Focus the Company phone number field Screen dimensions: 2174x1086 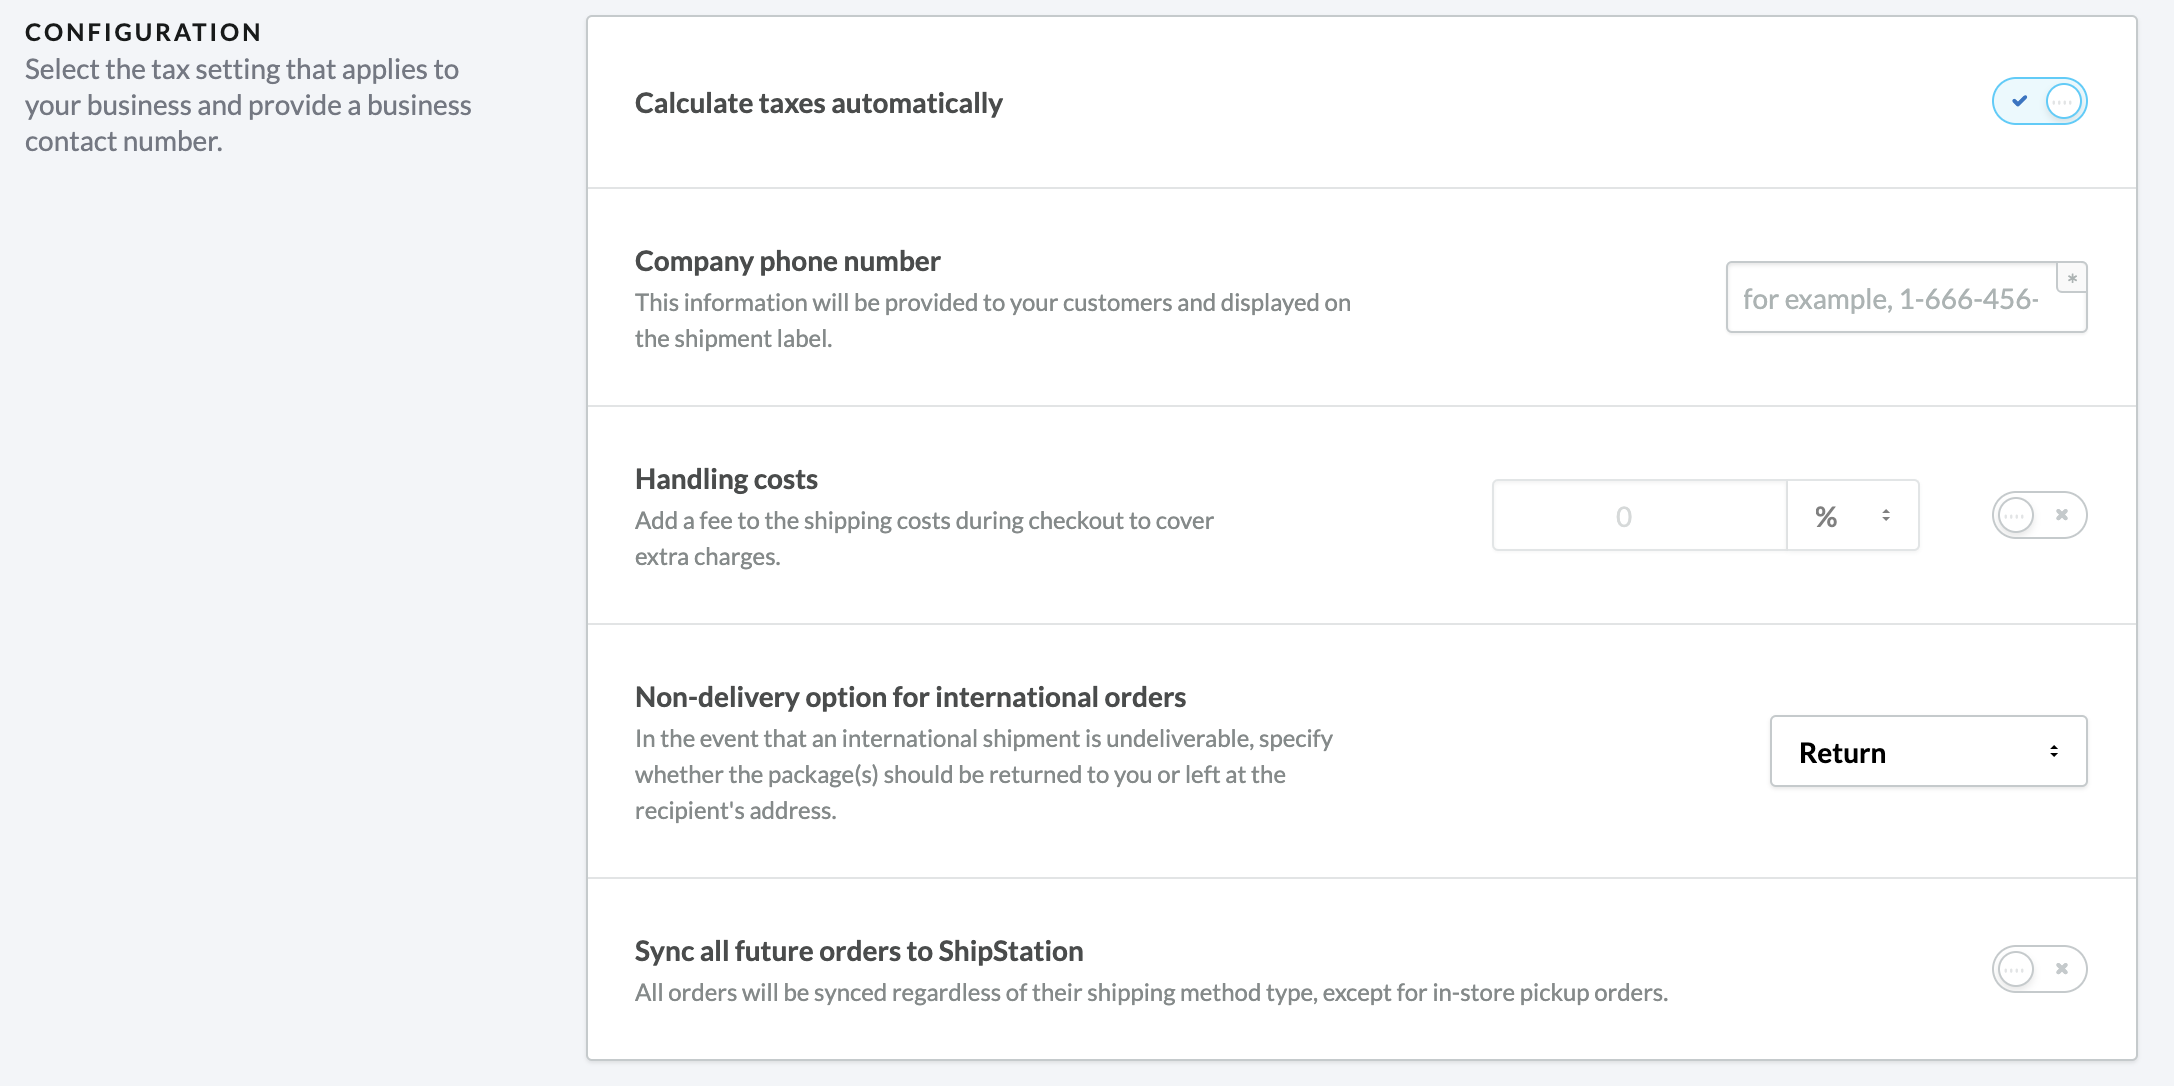click(1890, 299)
